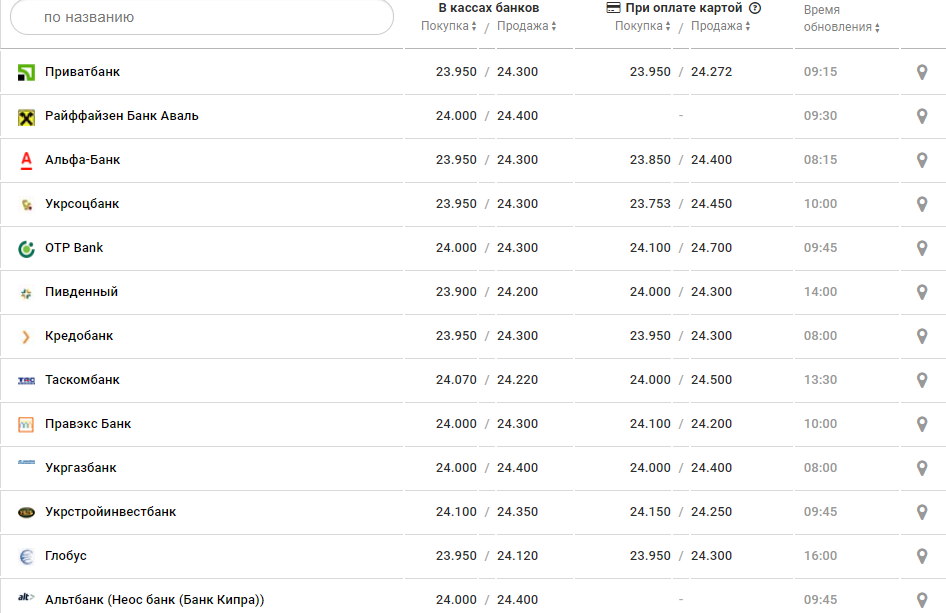Show the OTP Bank location pin

tap(922, 248)
